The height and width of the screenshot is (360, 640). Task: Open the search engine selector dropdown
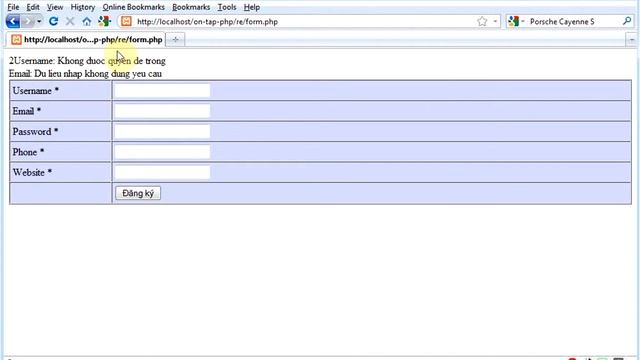pyautogui.click(x=516, y=21)
